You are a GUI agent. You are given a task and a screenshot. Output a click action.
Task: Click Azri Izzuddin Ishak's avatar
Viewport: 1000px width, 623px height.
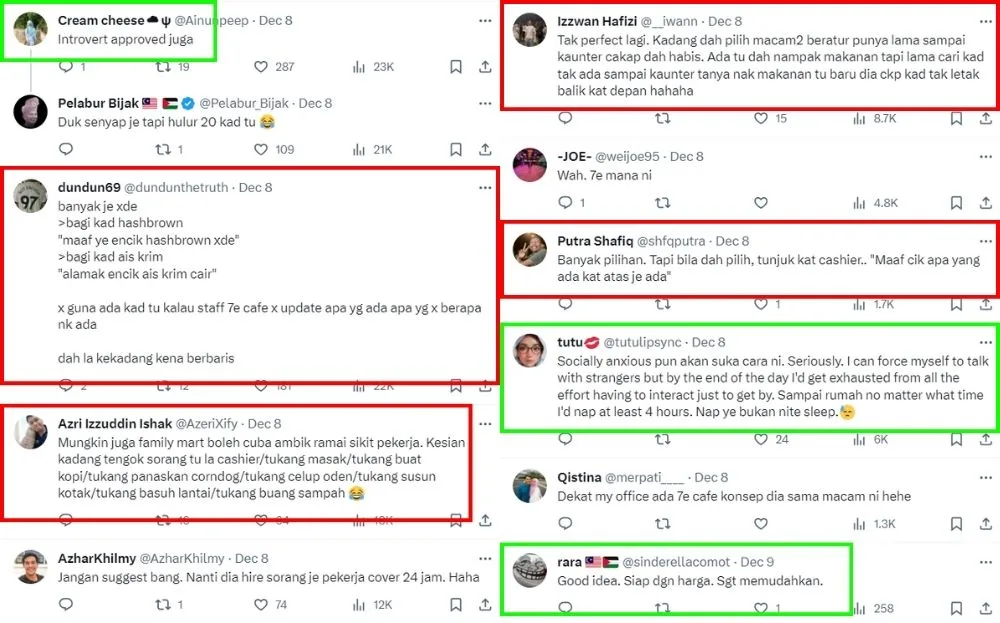(31, 433)
